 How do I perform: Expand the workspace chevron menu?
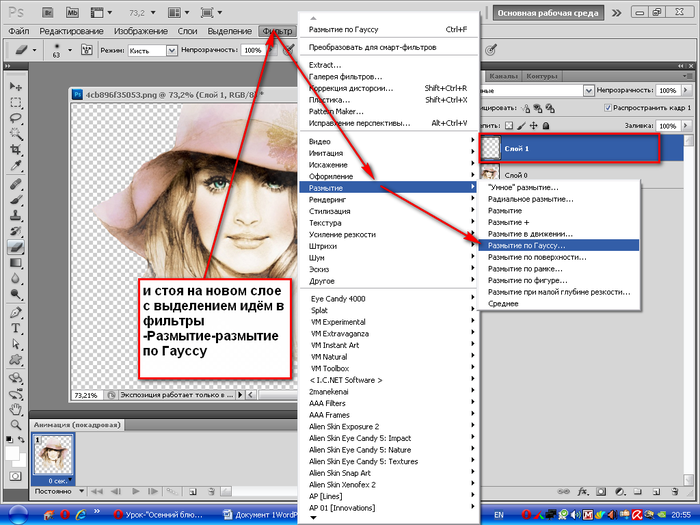pos(617,13)
